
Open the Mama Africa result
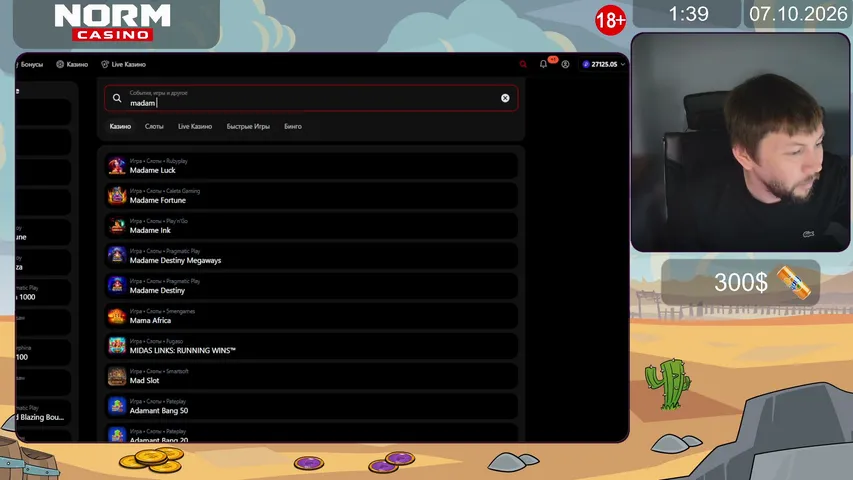coord(311,316)
